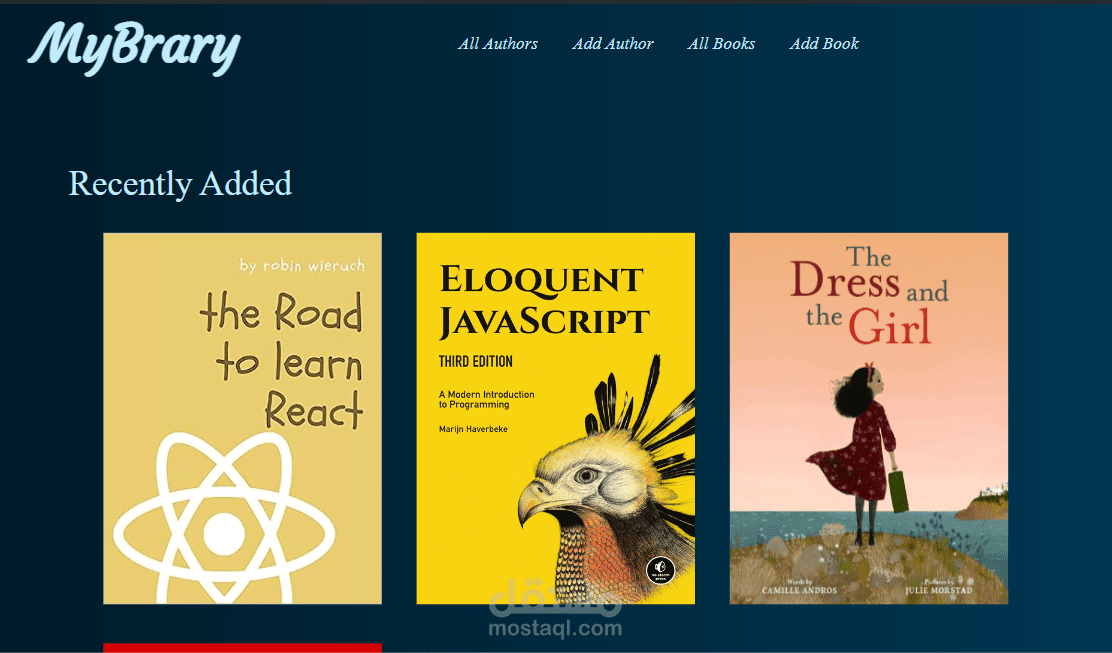
Task: Click the Recently Added heading
Action: (180, 184)
